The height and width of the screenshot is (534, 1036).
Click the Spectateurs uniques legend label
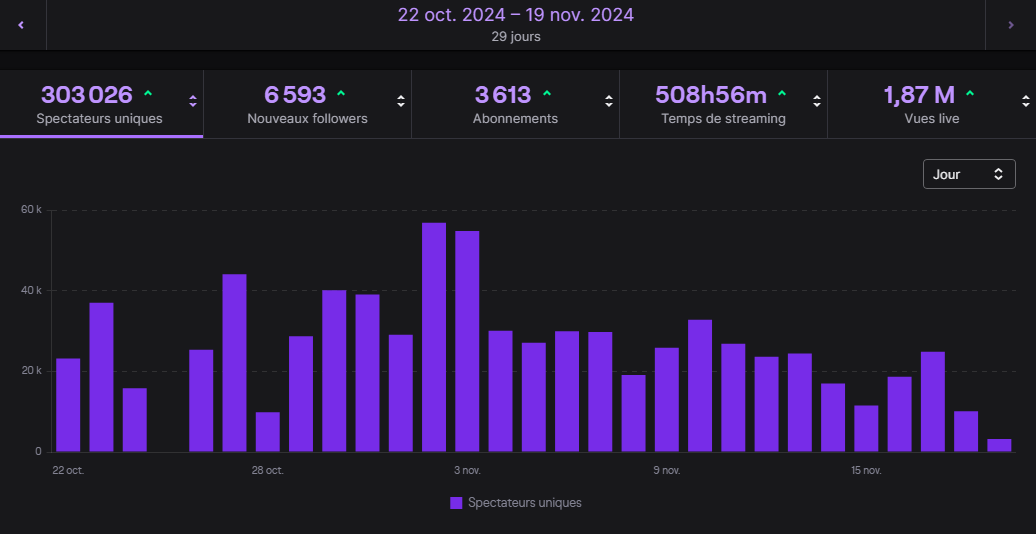click(525, 503)
